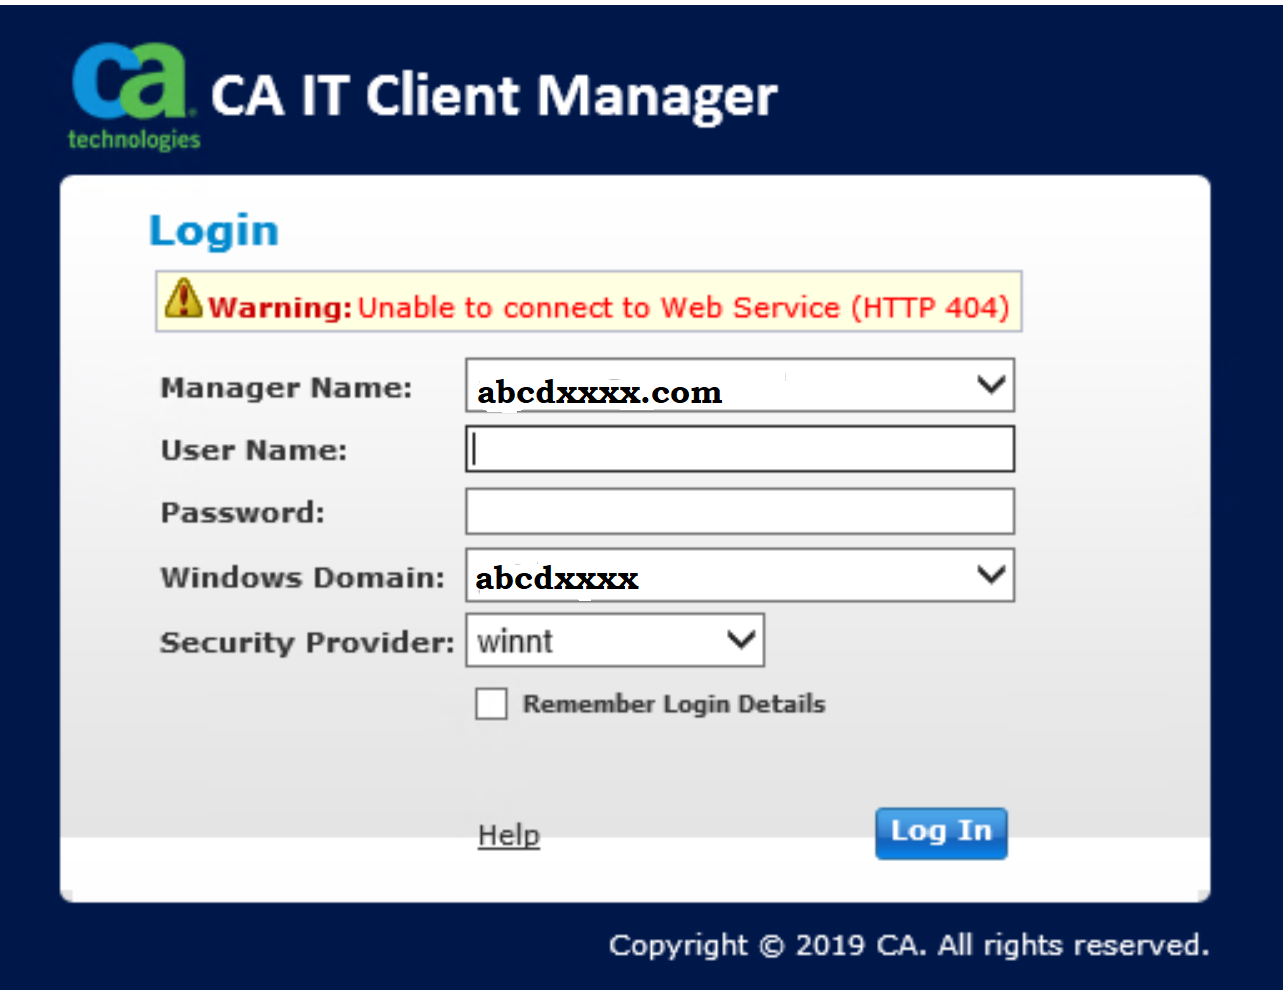The width and height of the screenshot is (1286, 996).
Task: Open the Security Provider winnt dropdown
Action: point(600,641)
